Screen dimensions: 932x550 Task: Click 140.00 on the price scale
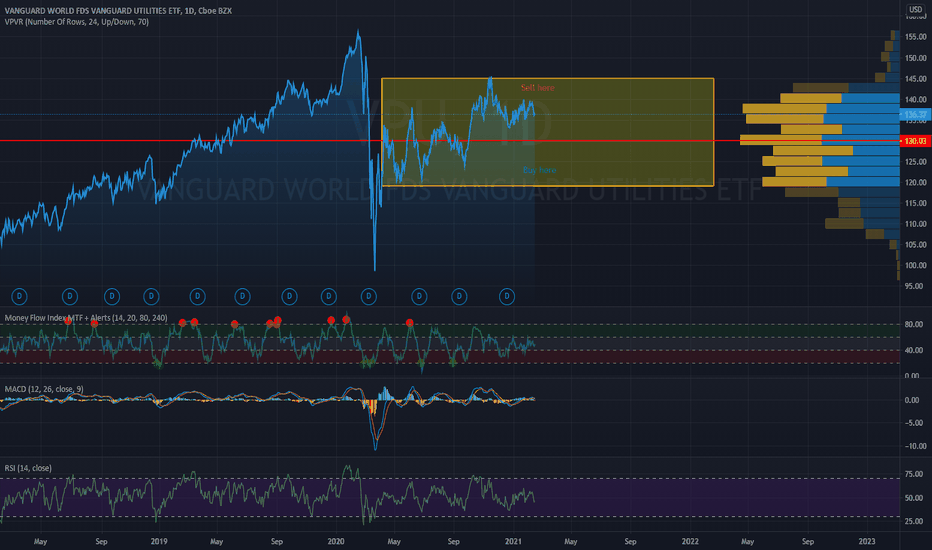pyautogui.click(x=915, y=100)
